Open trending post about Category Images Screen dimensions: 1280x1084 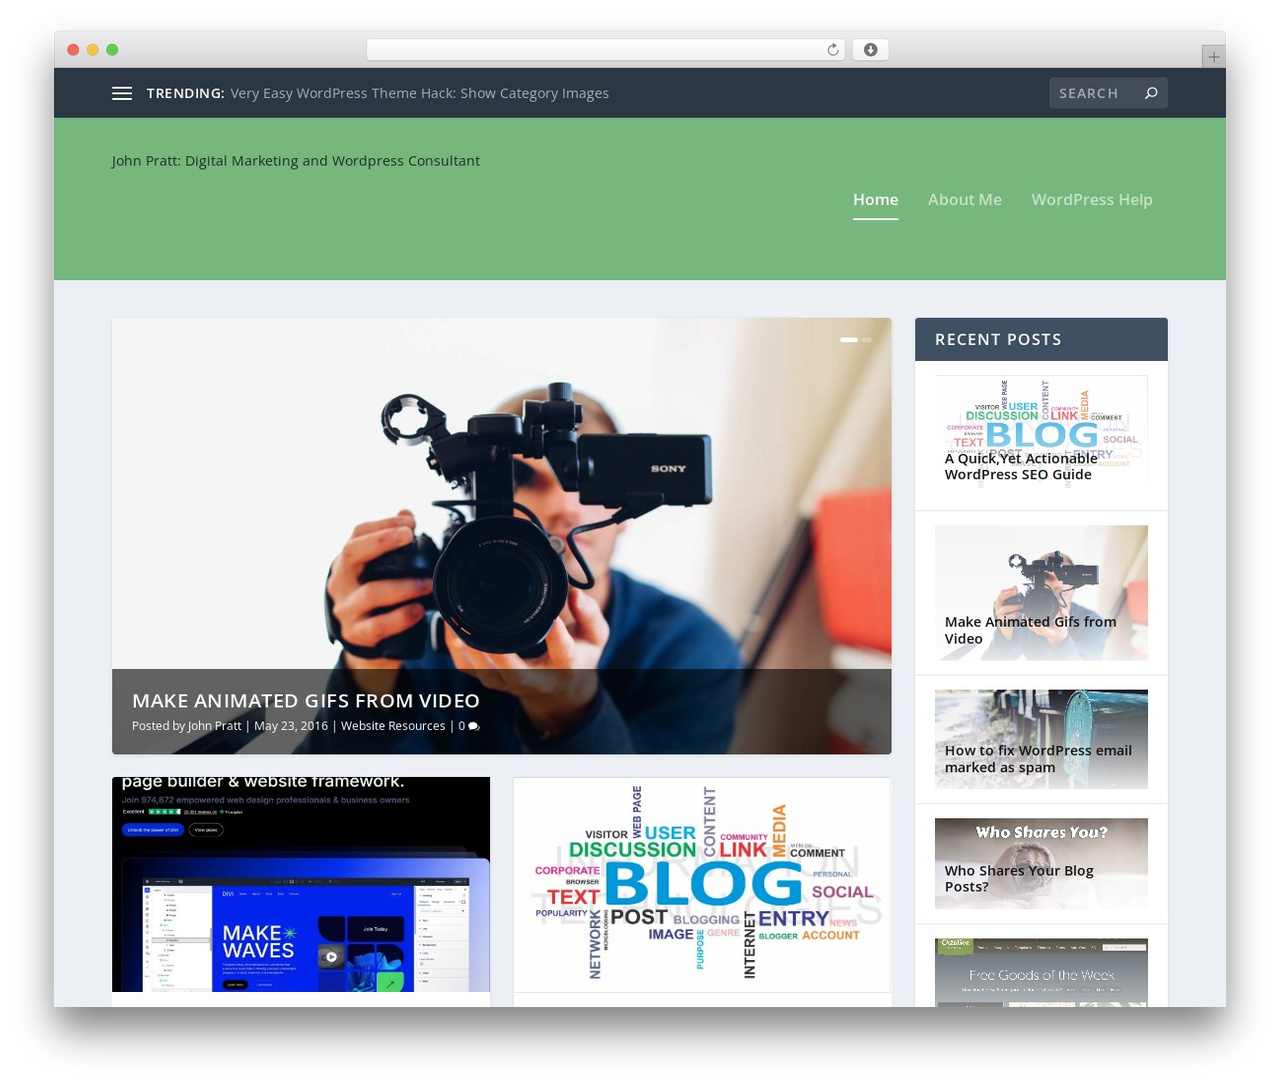tap(419, 93)
